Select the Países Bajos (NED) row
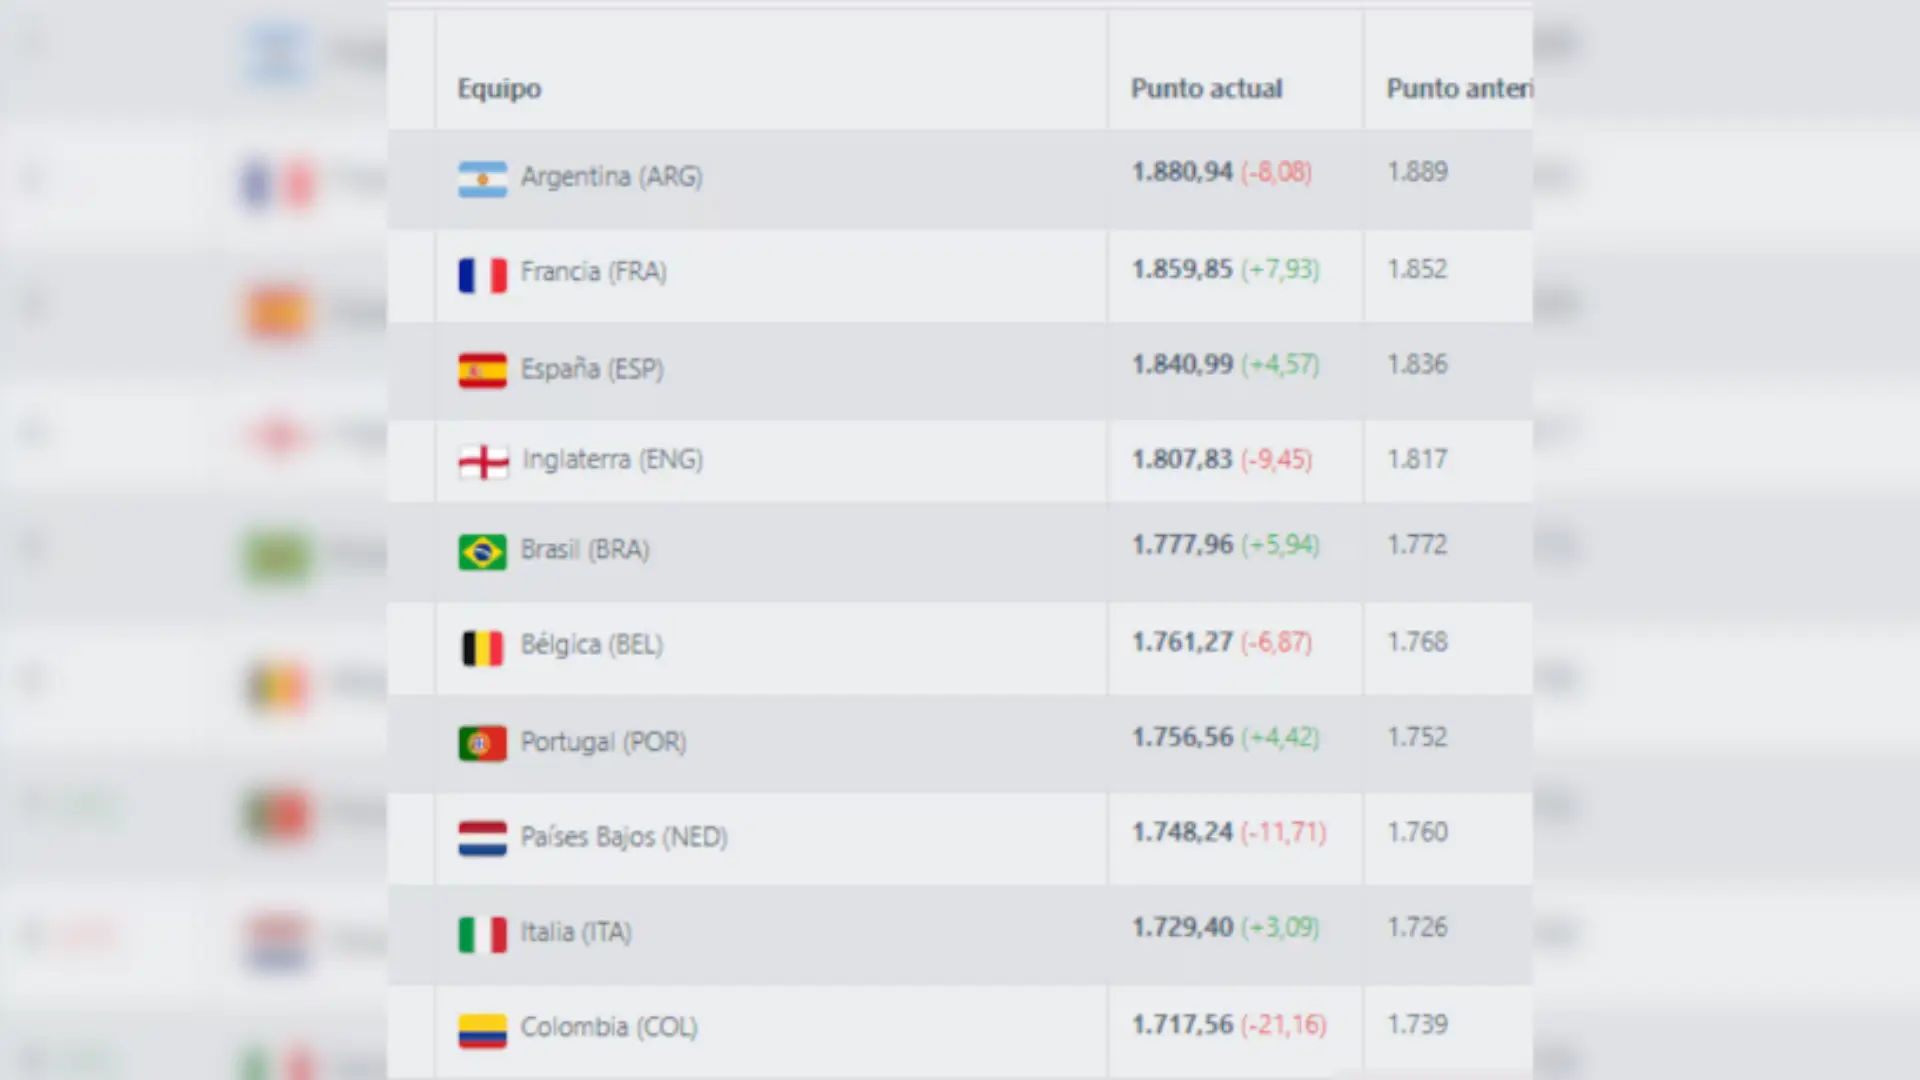 tap(625, 837)
